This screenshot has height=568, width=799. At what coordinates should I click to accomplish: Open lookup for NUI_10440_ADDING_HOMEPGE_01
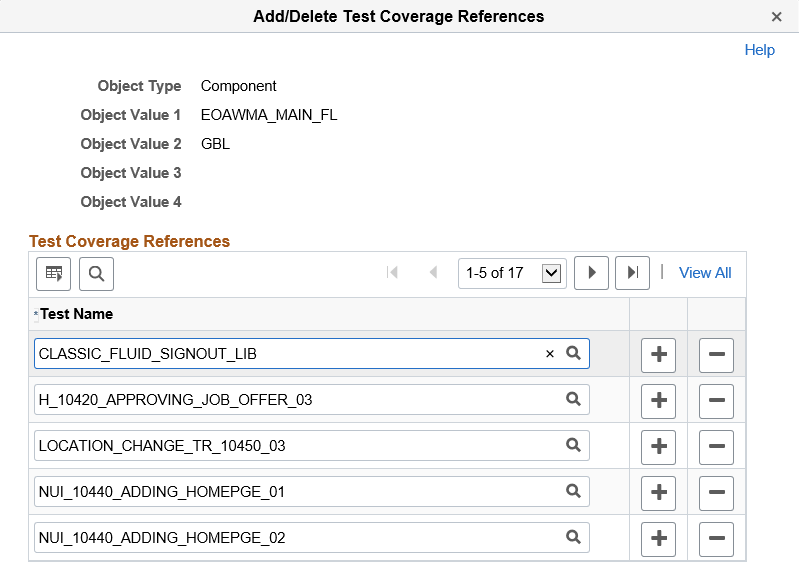tap(574, 491)
